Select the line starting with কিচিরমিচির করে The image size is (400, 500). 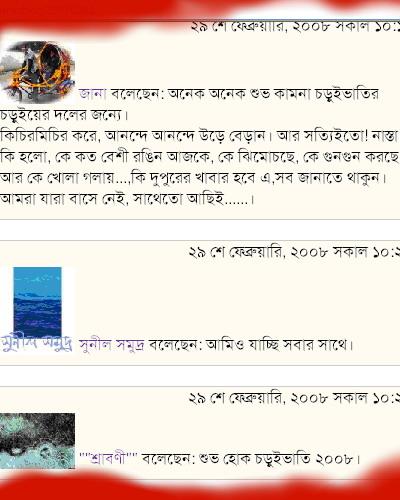[x=199, y=136]
